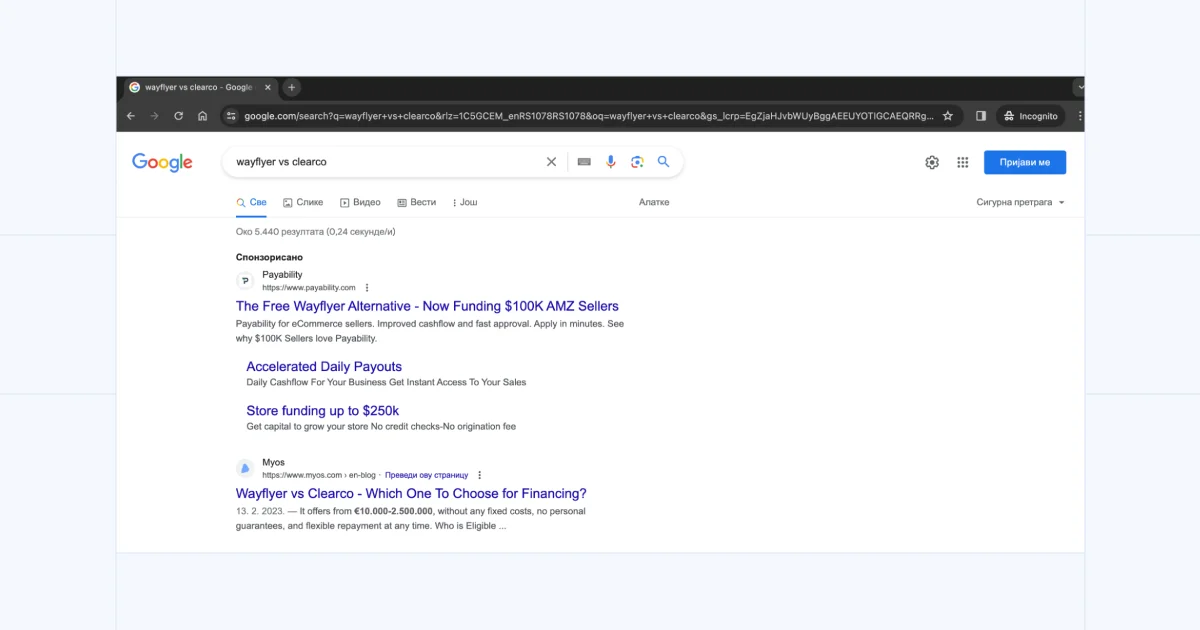Expand Сигурна претрага dropdown
Image resolution: width=1200 pixels, height=630 pixels.
click(1021, 202)
